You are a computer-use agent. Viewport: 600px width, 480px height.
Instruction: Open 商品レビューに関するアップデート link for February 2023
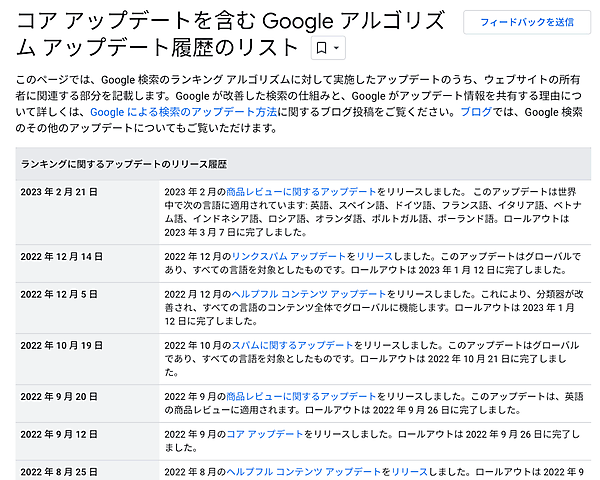pos(301,191)
